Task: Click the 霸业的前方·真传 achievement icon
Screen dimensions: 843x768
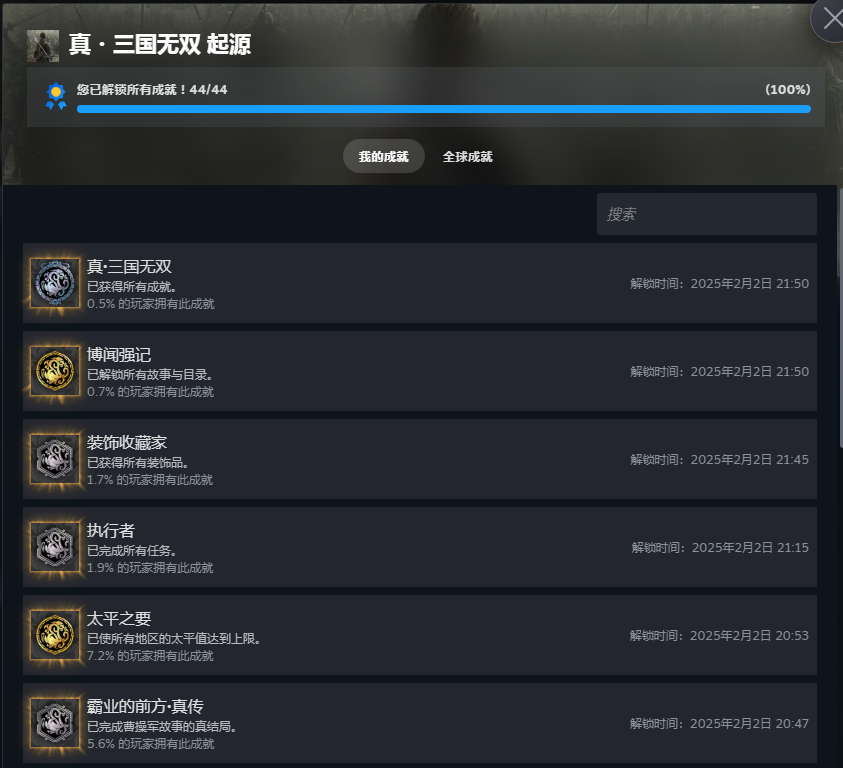Action: (x=55, y=723)
